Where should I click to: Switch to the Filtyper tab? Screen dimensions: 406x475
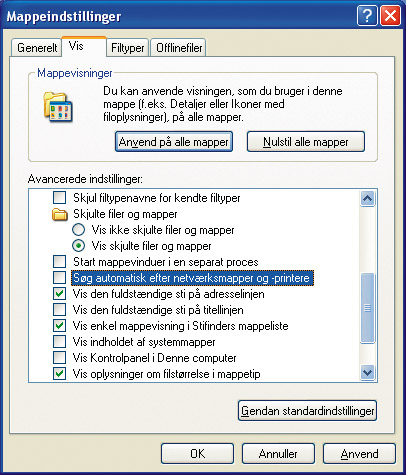(x=128, y=48)
